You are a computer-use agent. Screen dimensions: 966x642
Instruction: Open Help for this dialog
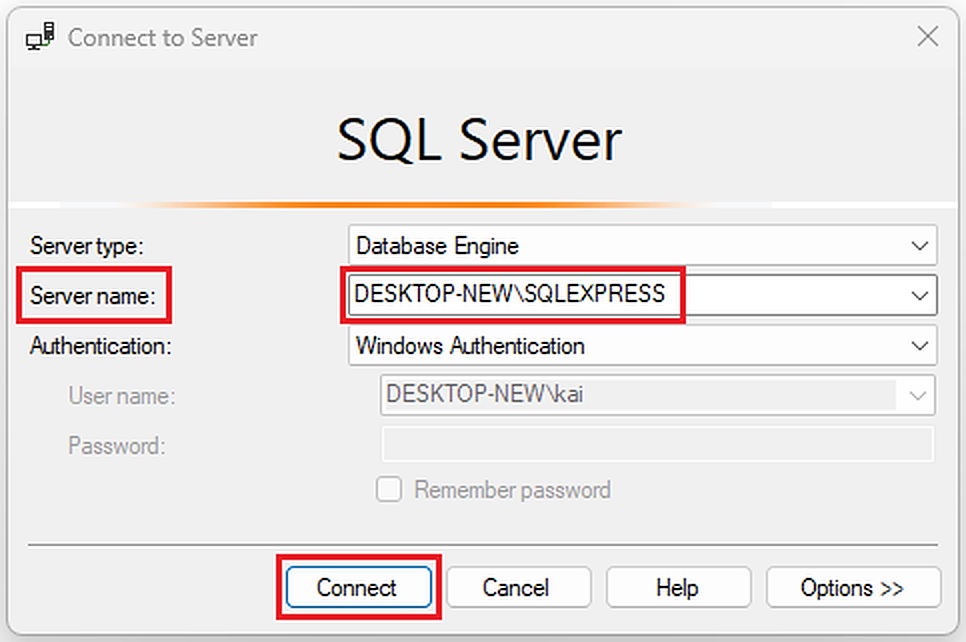pos(677,587)
